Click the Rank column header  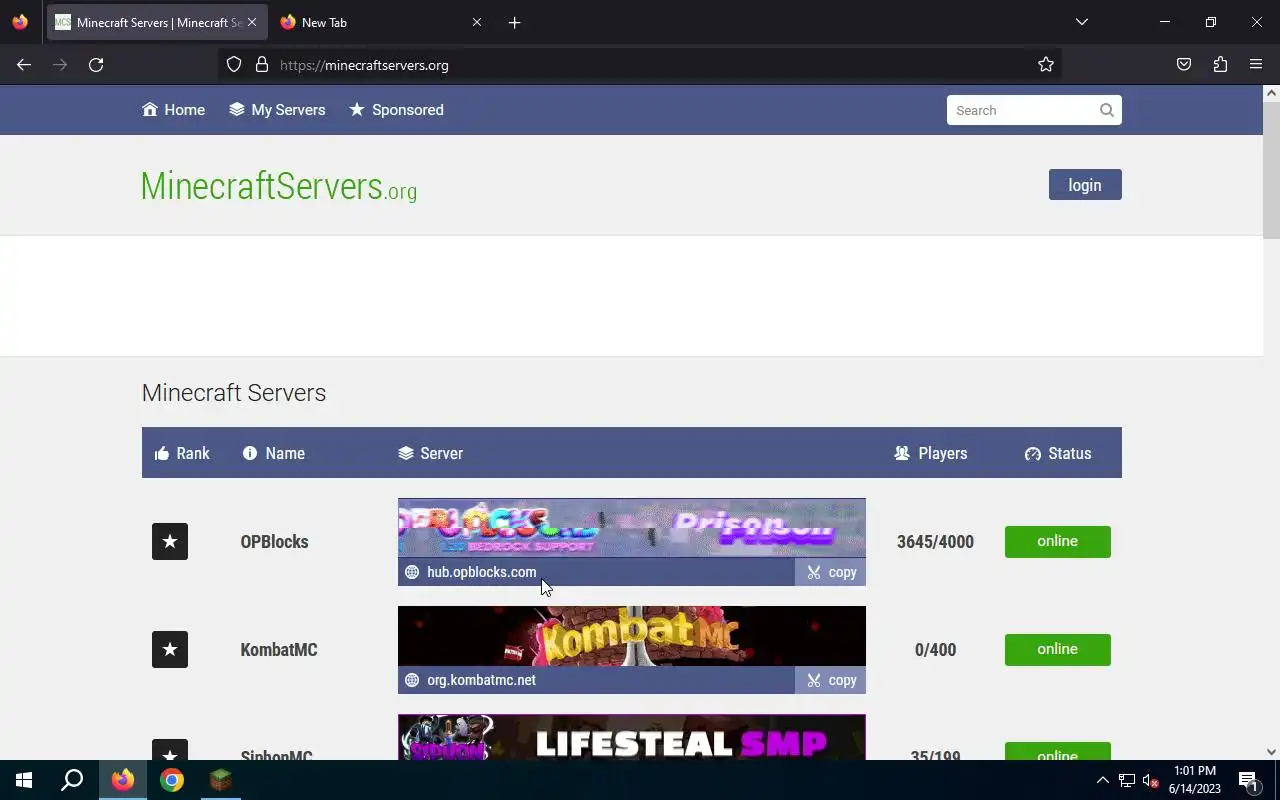(x=182, y=453)
